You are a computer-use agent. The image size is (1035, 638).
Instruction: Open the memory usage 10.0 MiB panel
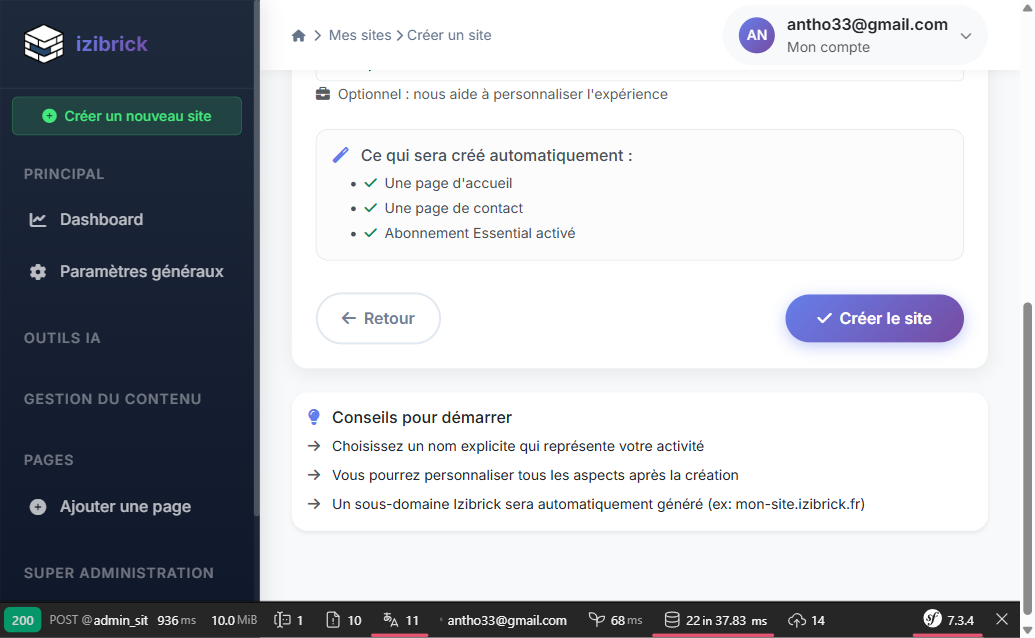pos(234,620)
